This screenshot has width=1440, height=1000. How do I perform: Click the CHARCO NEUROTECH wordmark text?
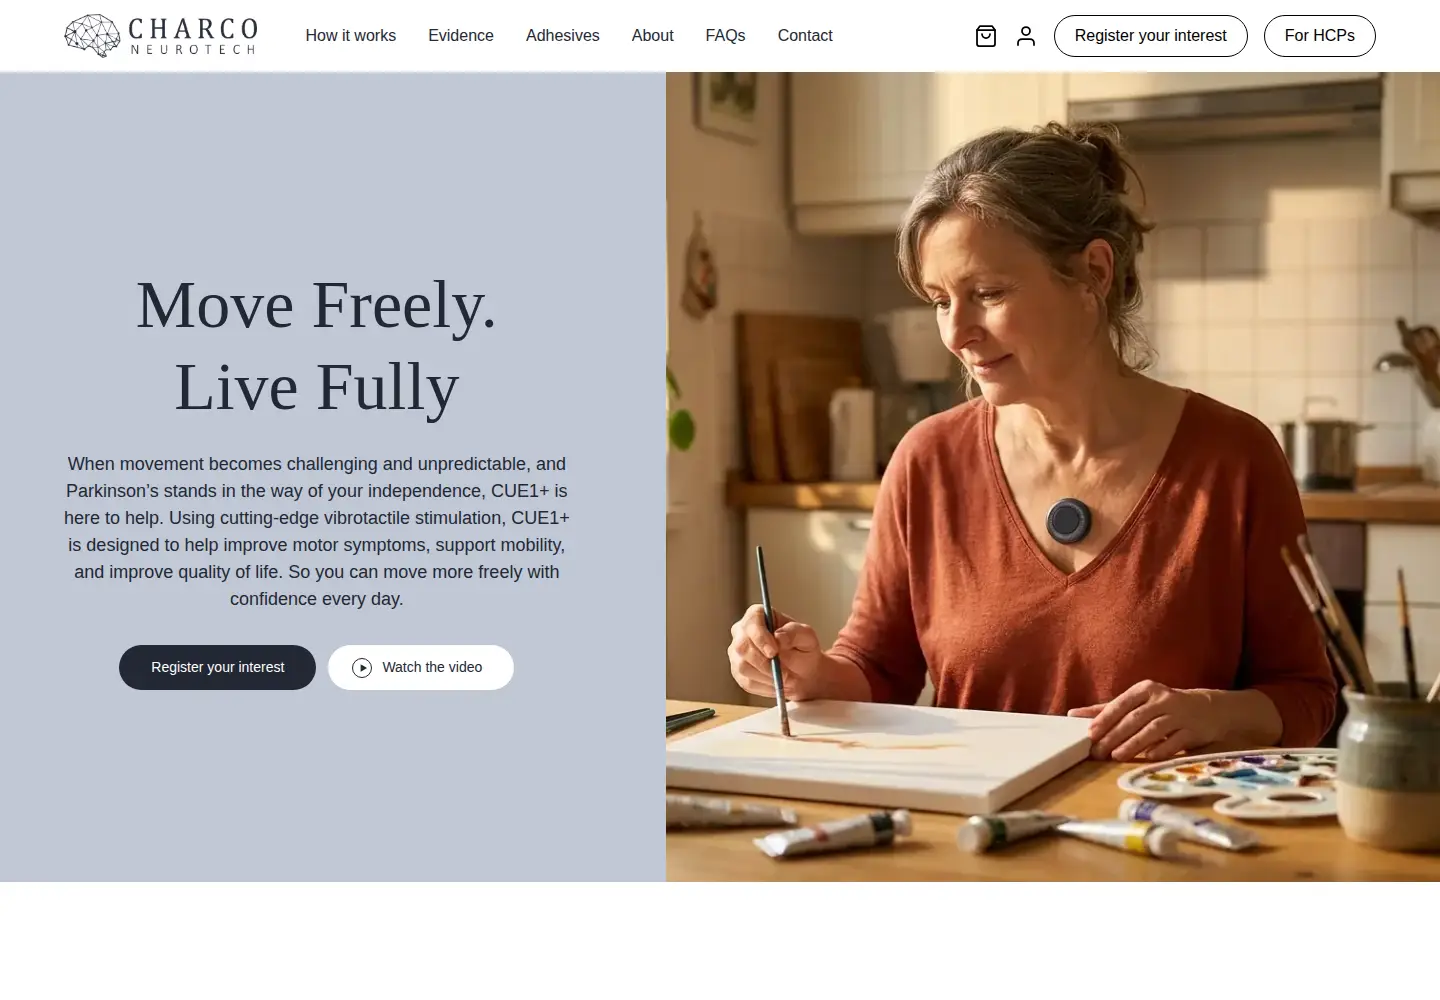coord(193,36)
